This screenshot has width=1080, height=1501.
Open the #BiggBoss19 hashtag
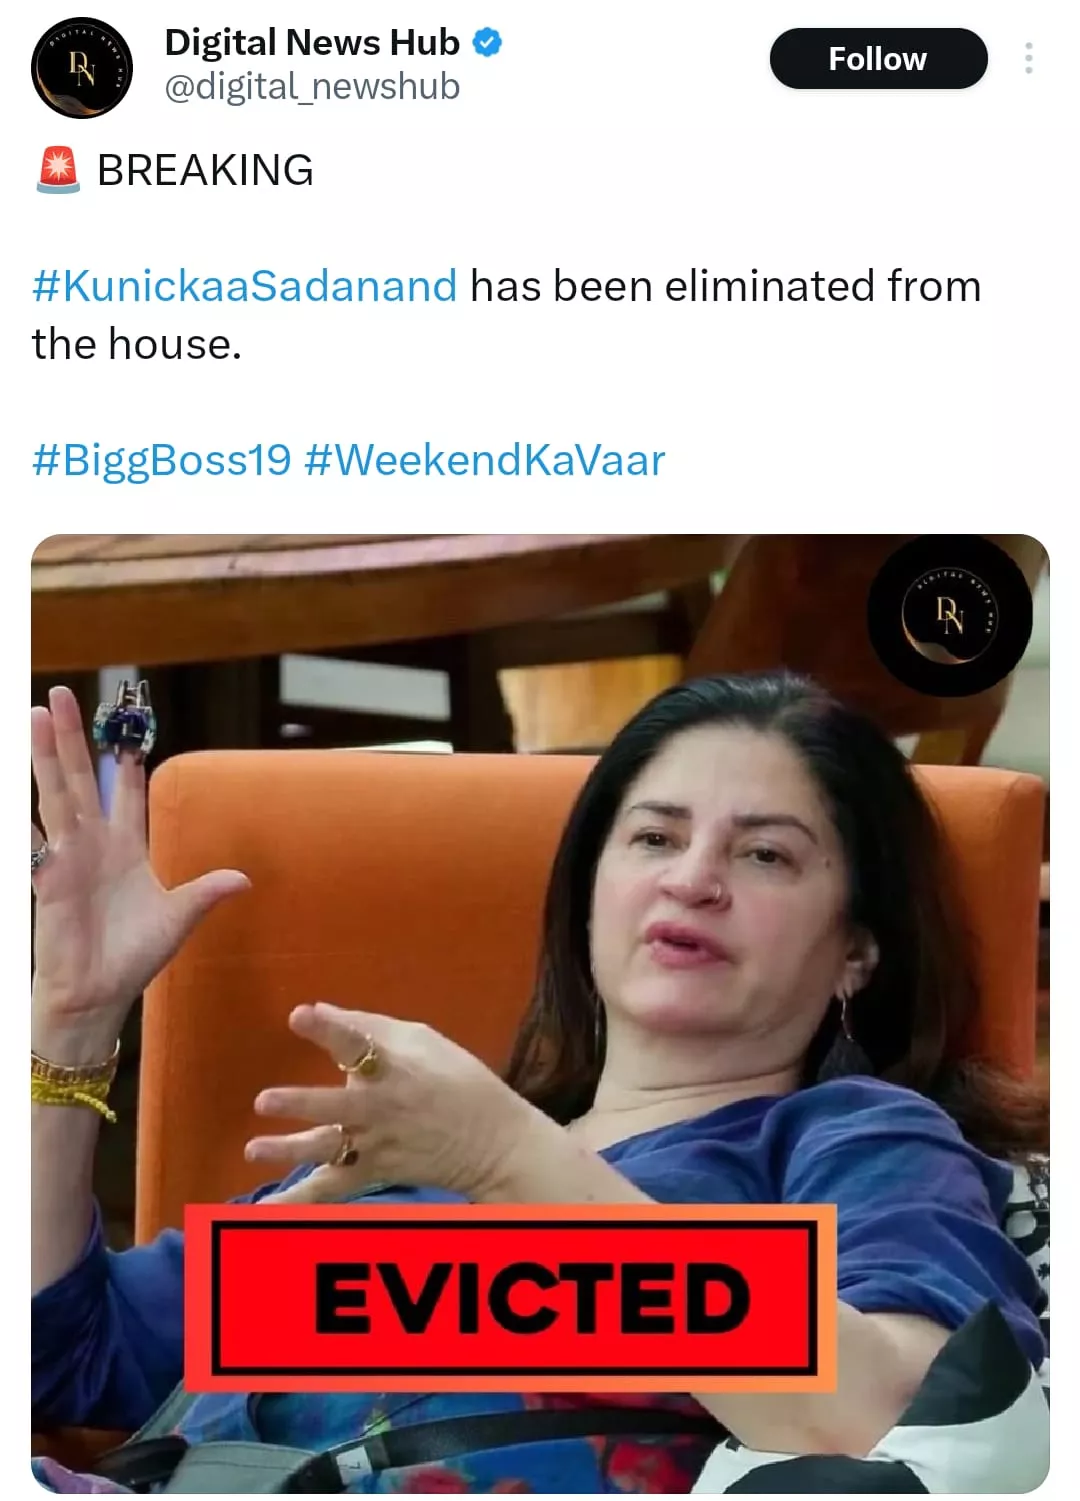[x=161, y=460]
